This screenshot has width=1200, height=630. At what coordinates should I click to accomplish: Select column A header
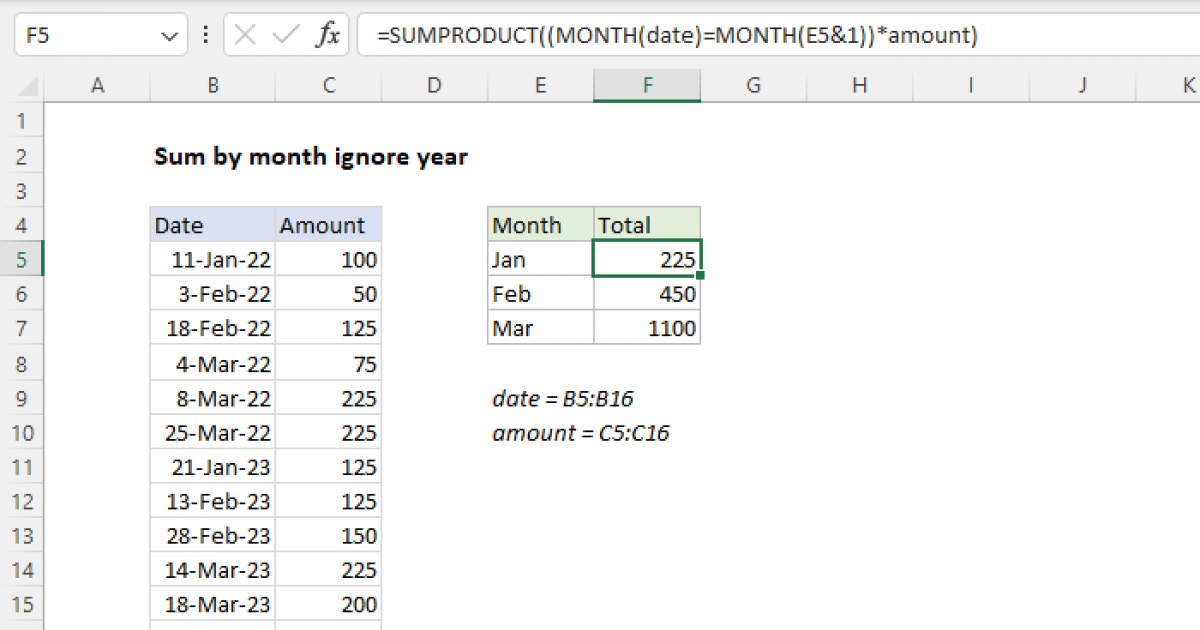[x=97, y=86]
